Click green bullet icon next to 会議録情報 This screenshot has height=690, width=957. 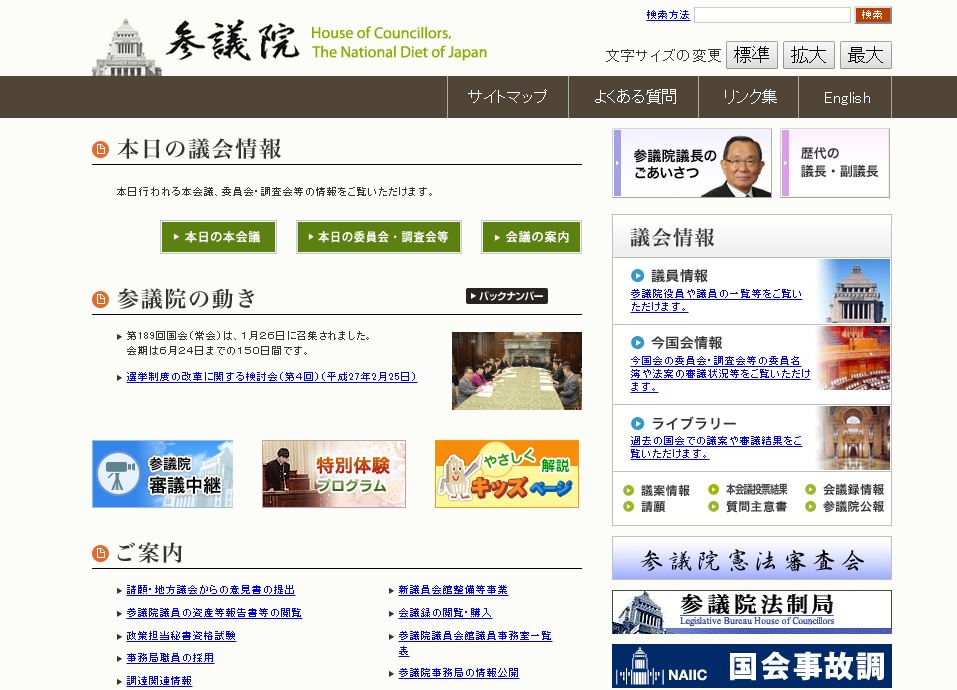tap(811, 489)
